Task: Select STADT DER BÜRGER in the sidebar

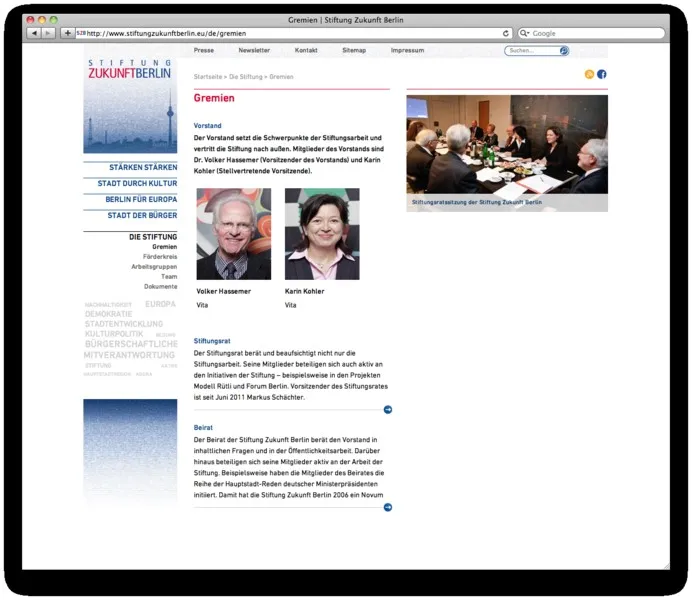Action: coord(142,215)
